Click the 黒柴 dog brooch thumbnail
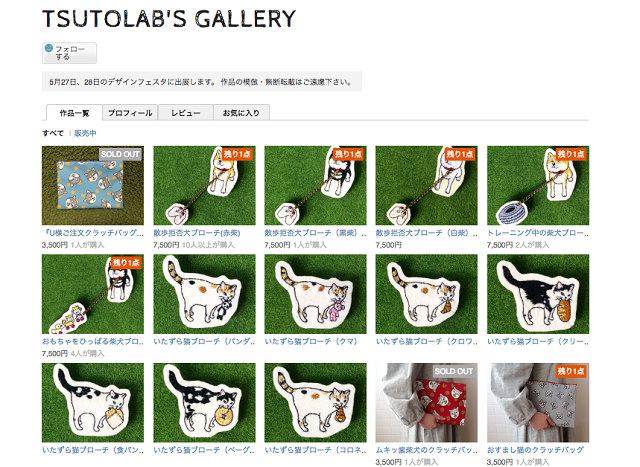This screenshot has height=467, width=640. tap(315, 185)
